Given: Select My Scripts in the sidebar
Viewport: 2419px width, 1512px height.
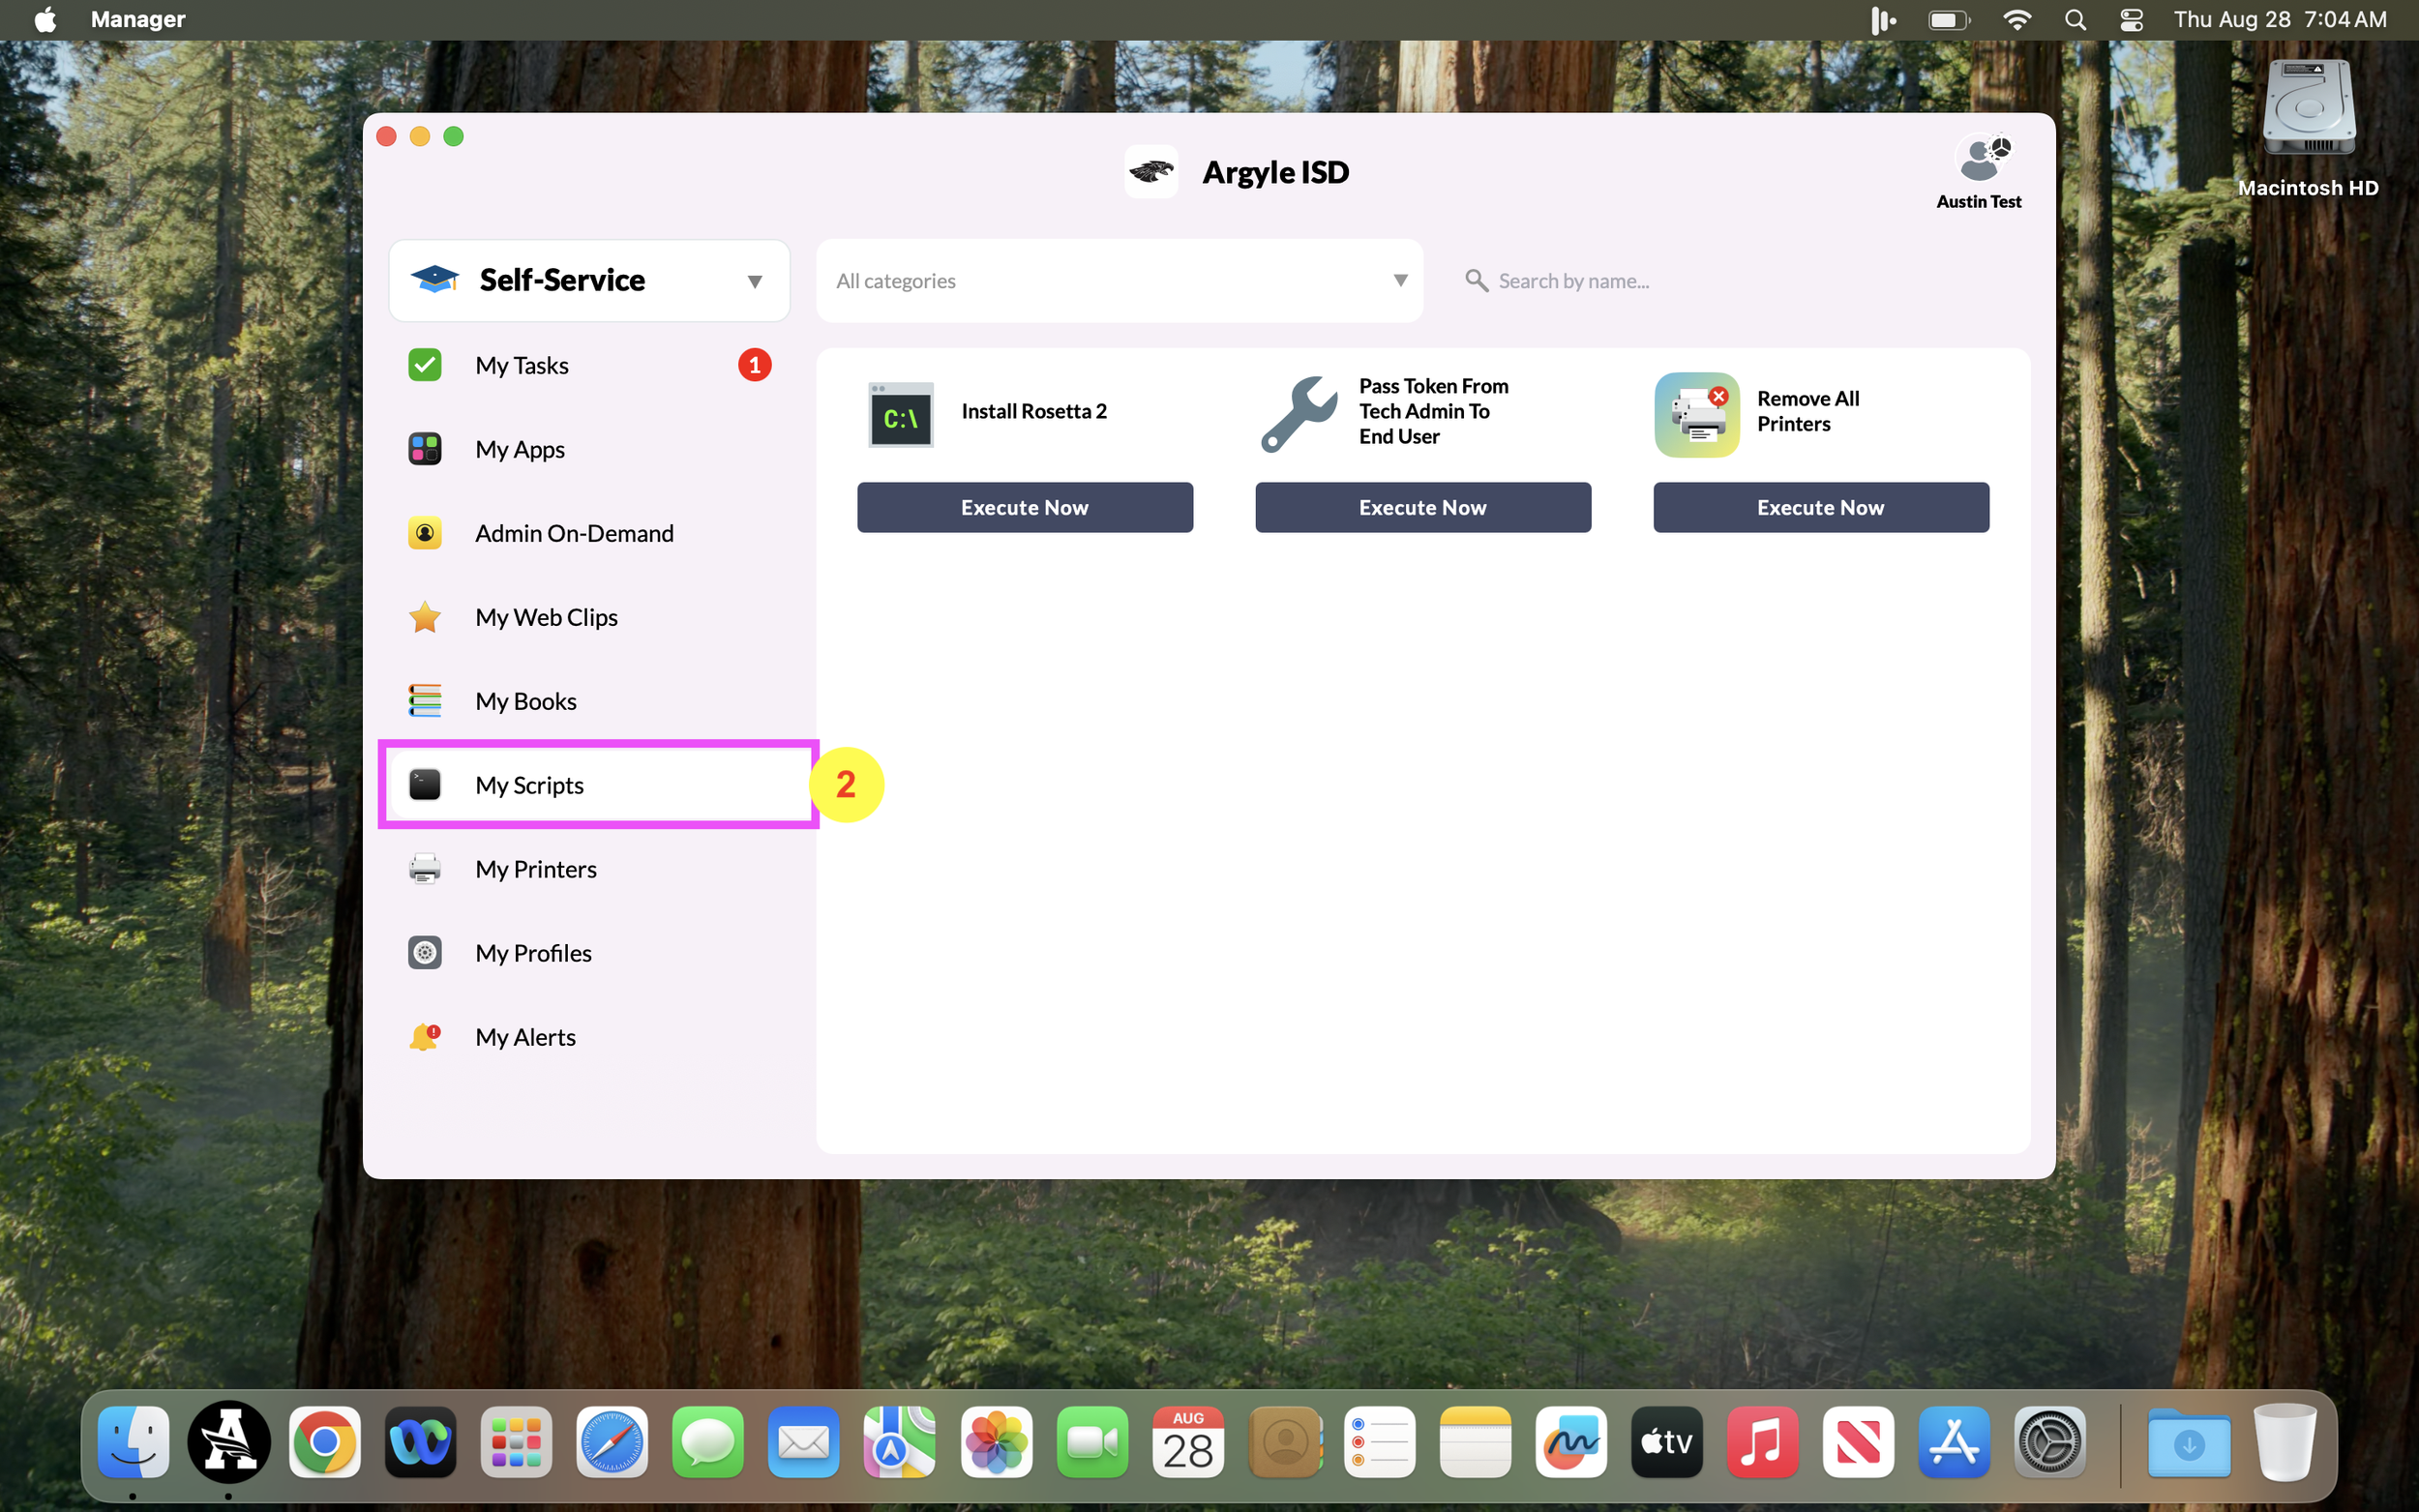Looking at the screenshot, I should pyautogui.click(x=529, y=785).
